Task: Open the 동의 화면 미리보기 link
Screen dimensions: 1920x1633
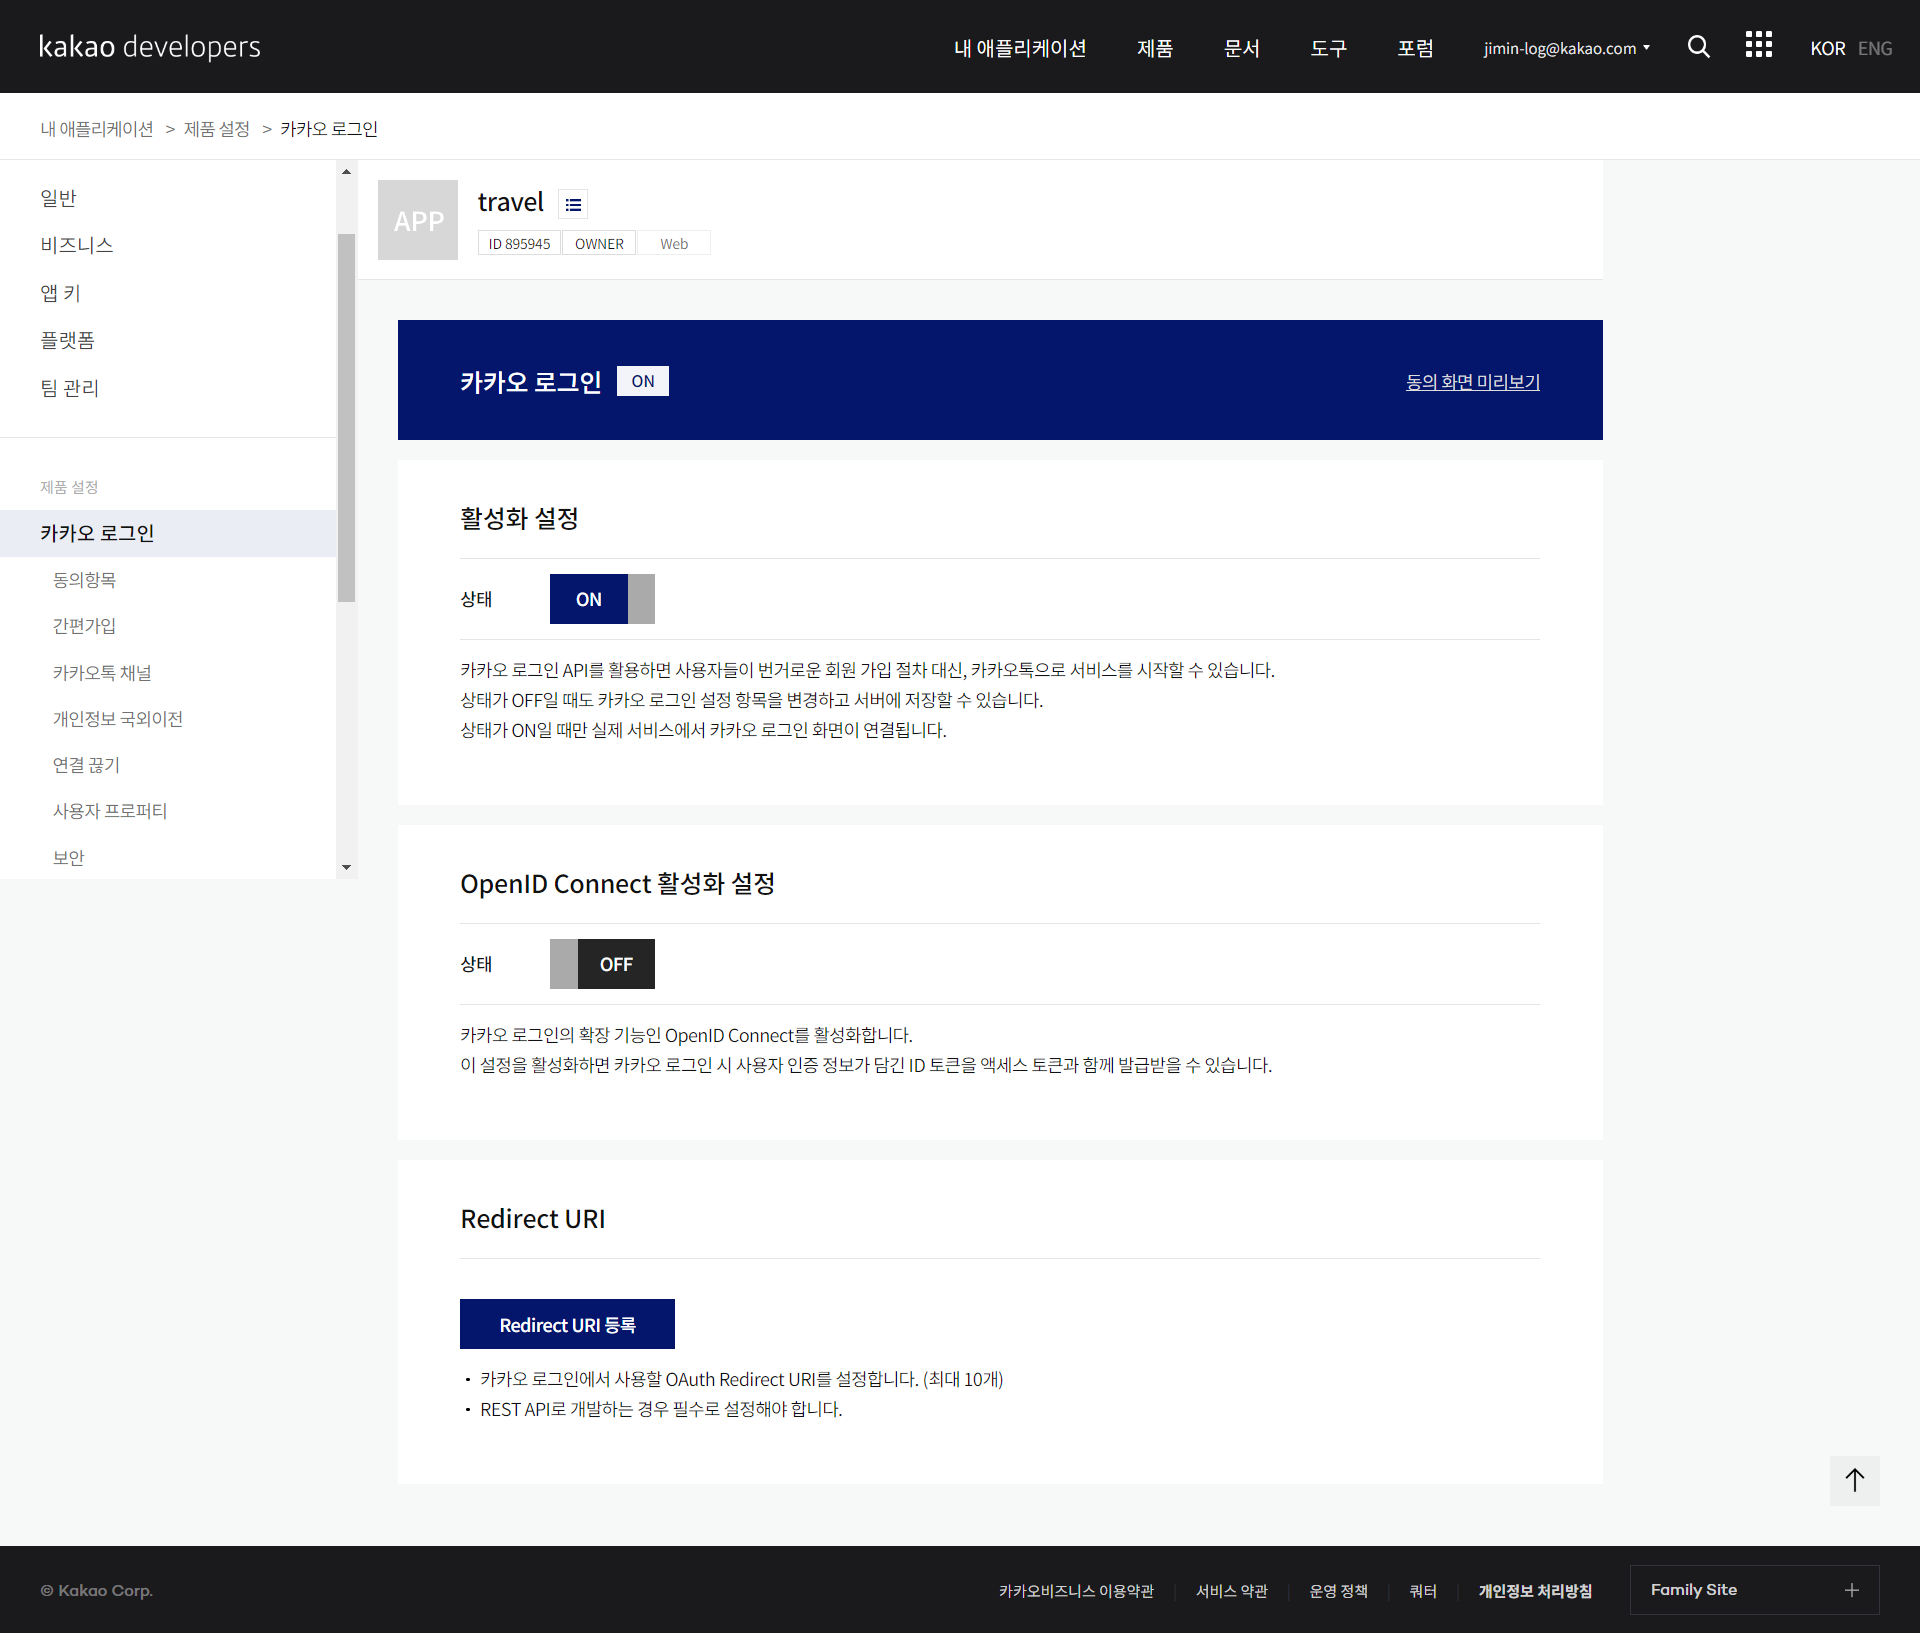Action: pos(1472,381)
